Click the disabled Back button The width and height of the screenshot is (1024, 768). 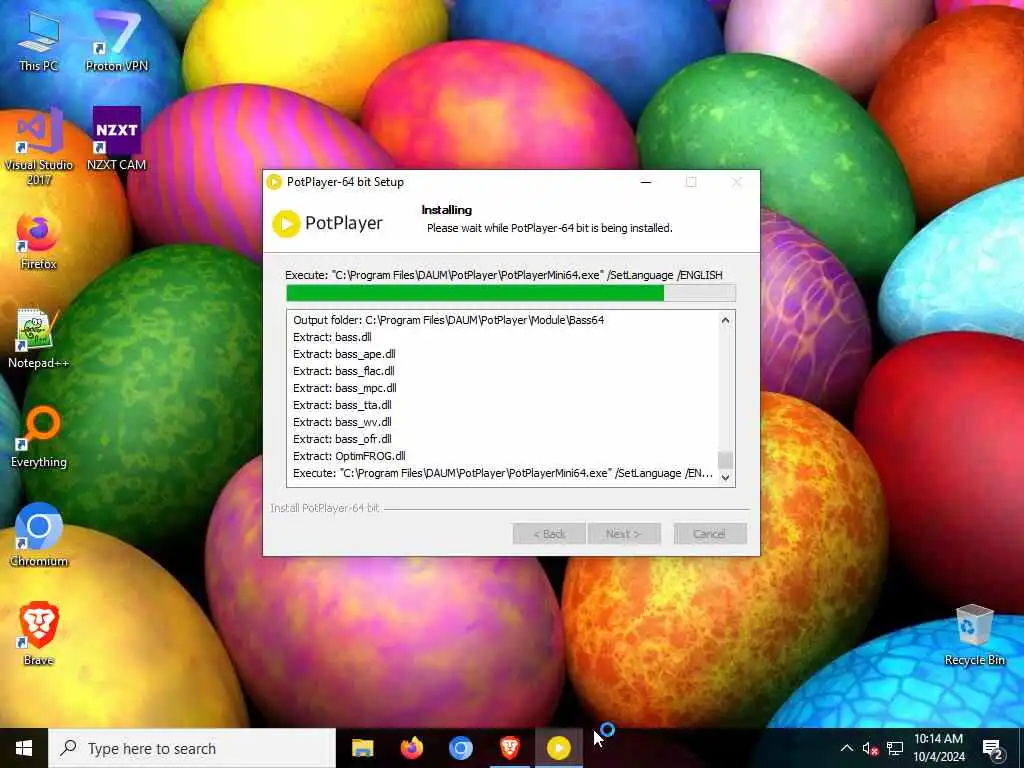click(549, 534)
